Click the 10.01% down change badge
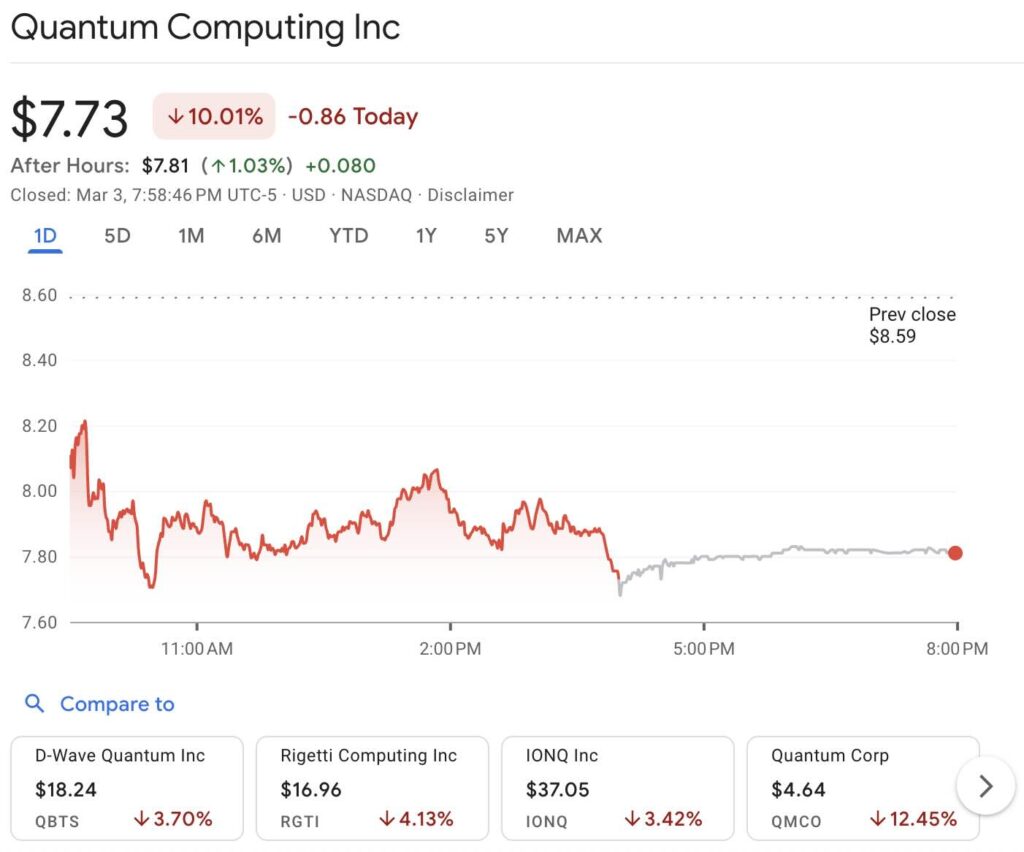 pyautogui.click(x=214, y=117)
